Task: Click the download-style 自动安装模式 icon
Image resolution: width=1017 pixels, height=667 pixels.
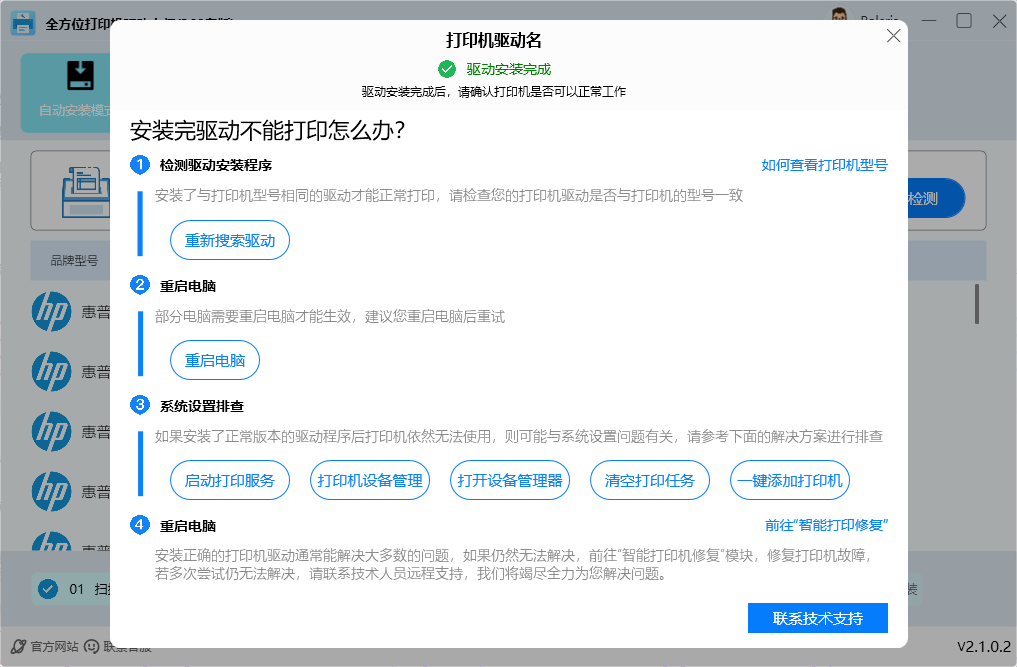Action: (x=82, y=77)
